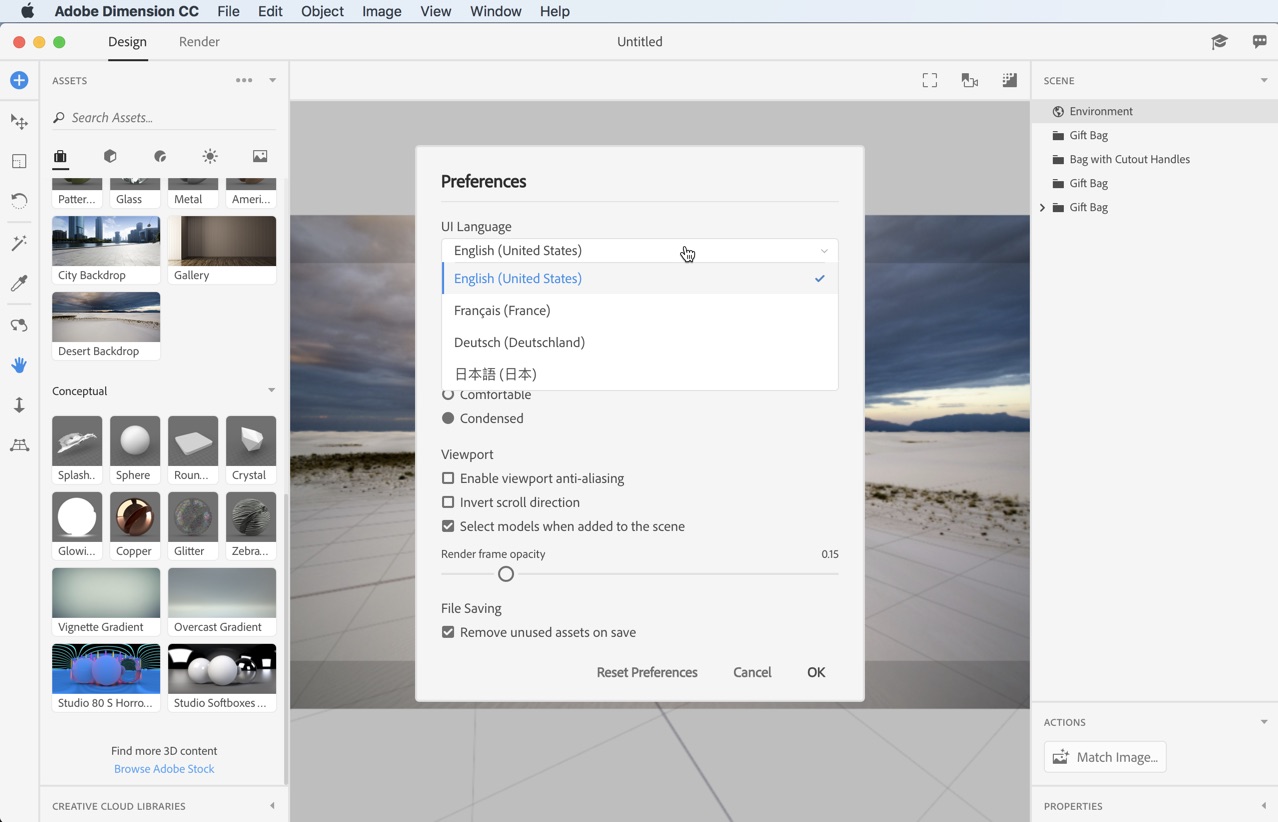This screenshot has width=1278, height=822.
Task: Expand the last Gift Bag scene item
Action: click(x=1042, y=207)
